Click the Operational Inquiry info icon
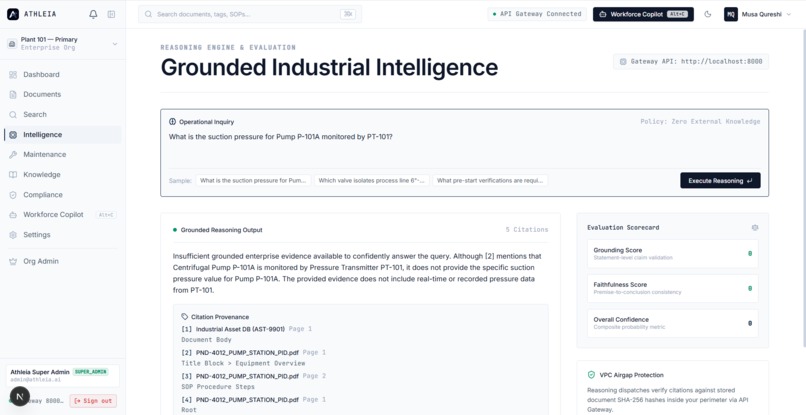The width and height of the screenshot is (806, 415). coord(172,122)
